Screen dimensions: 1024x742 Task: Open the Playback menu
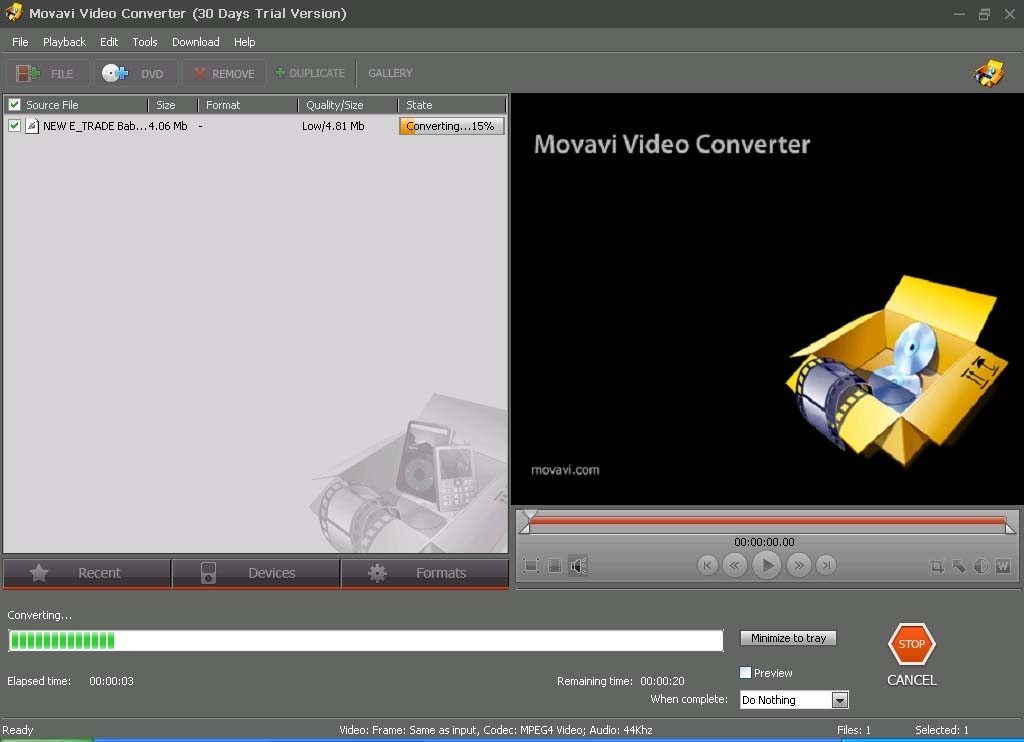pyautogui.click(x=64, y=41)
